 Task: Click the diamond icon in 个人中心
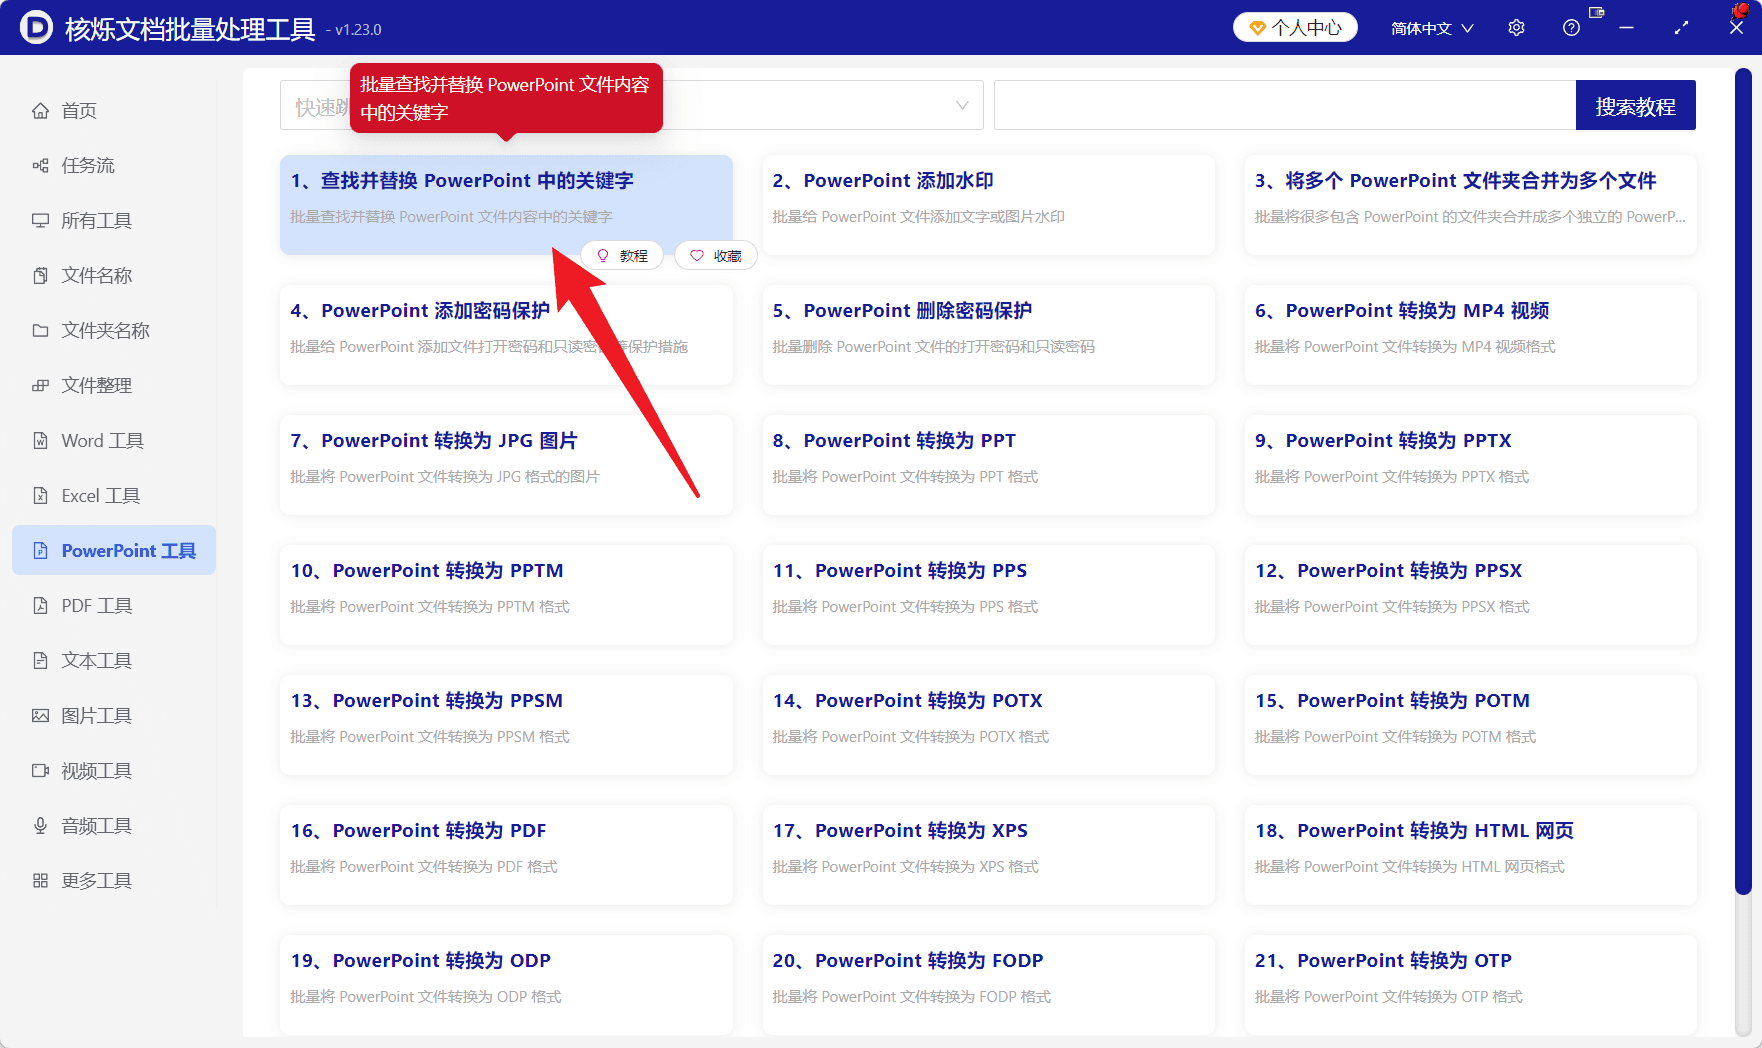click(x=1258, y=28)
